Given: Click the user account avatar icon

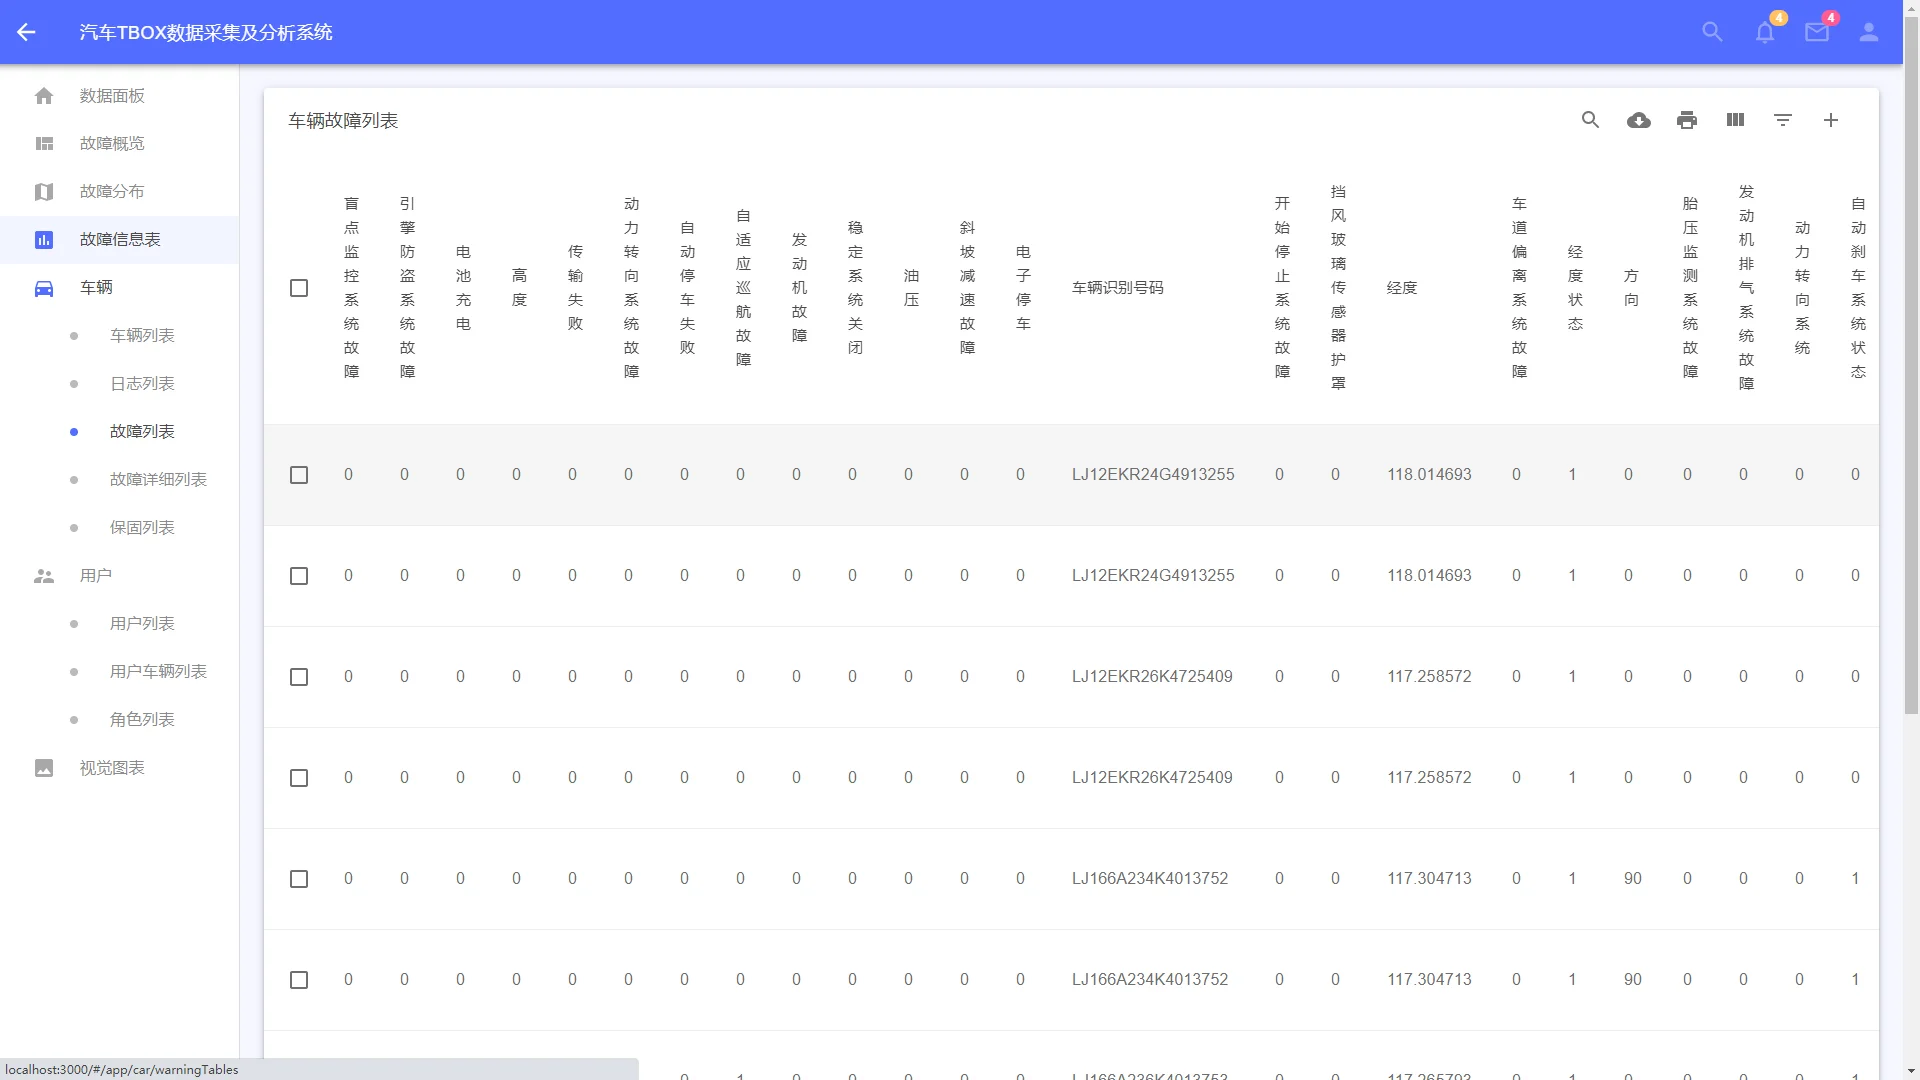Looking at the screenshot, I should coord(1869,32).
